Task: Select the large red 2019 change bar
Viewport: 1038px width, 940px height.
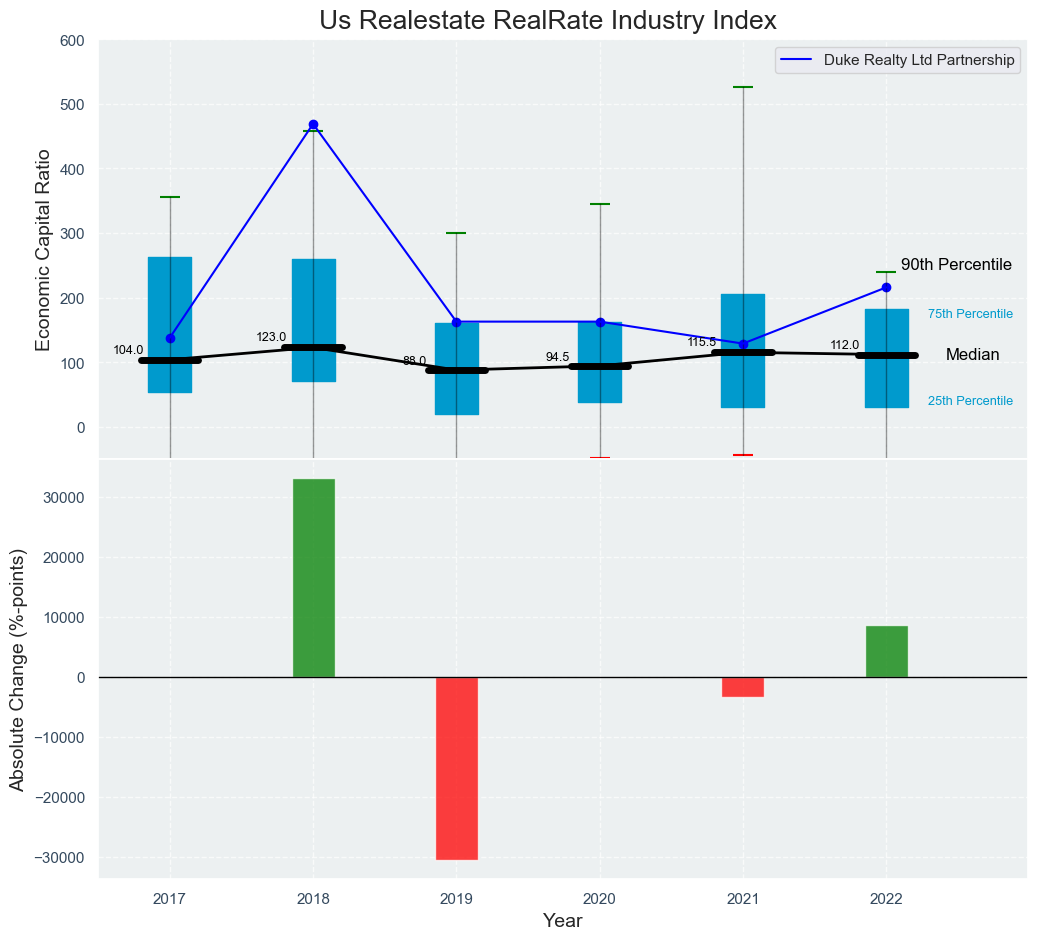Action: [x=456, y=768]
